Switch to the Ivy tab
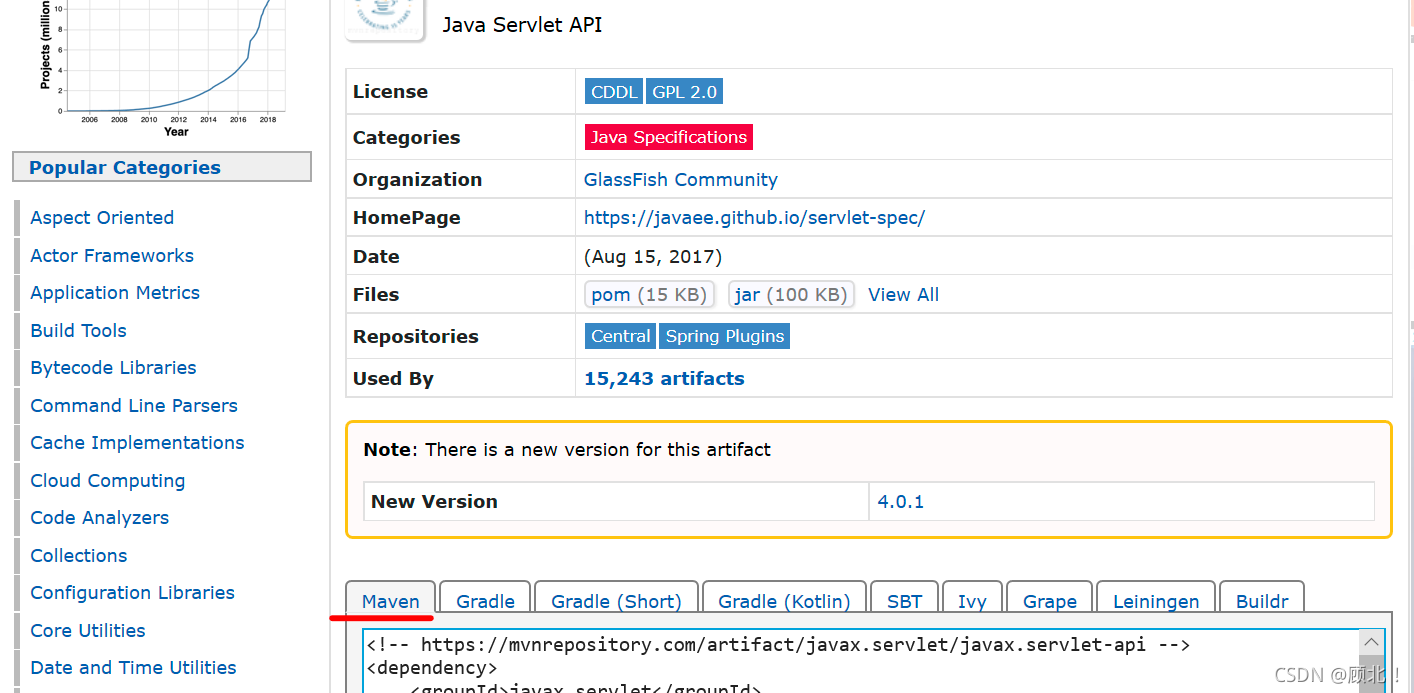 pyautogui.click(x=972, y=601)
